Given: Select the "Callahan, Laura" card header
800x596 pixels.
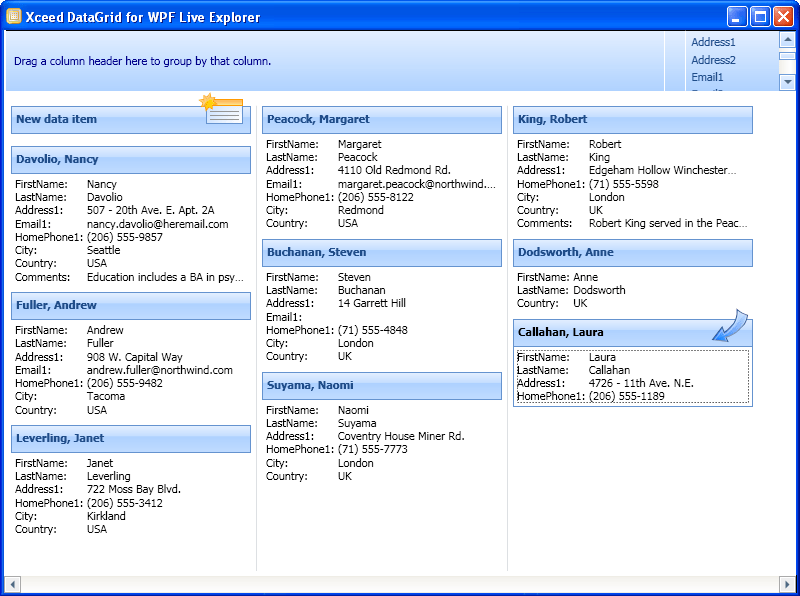Looking at the screenshot, I should [x=600, y=331].
